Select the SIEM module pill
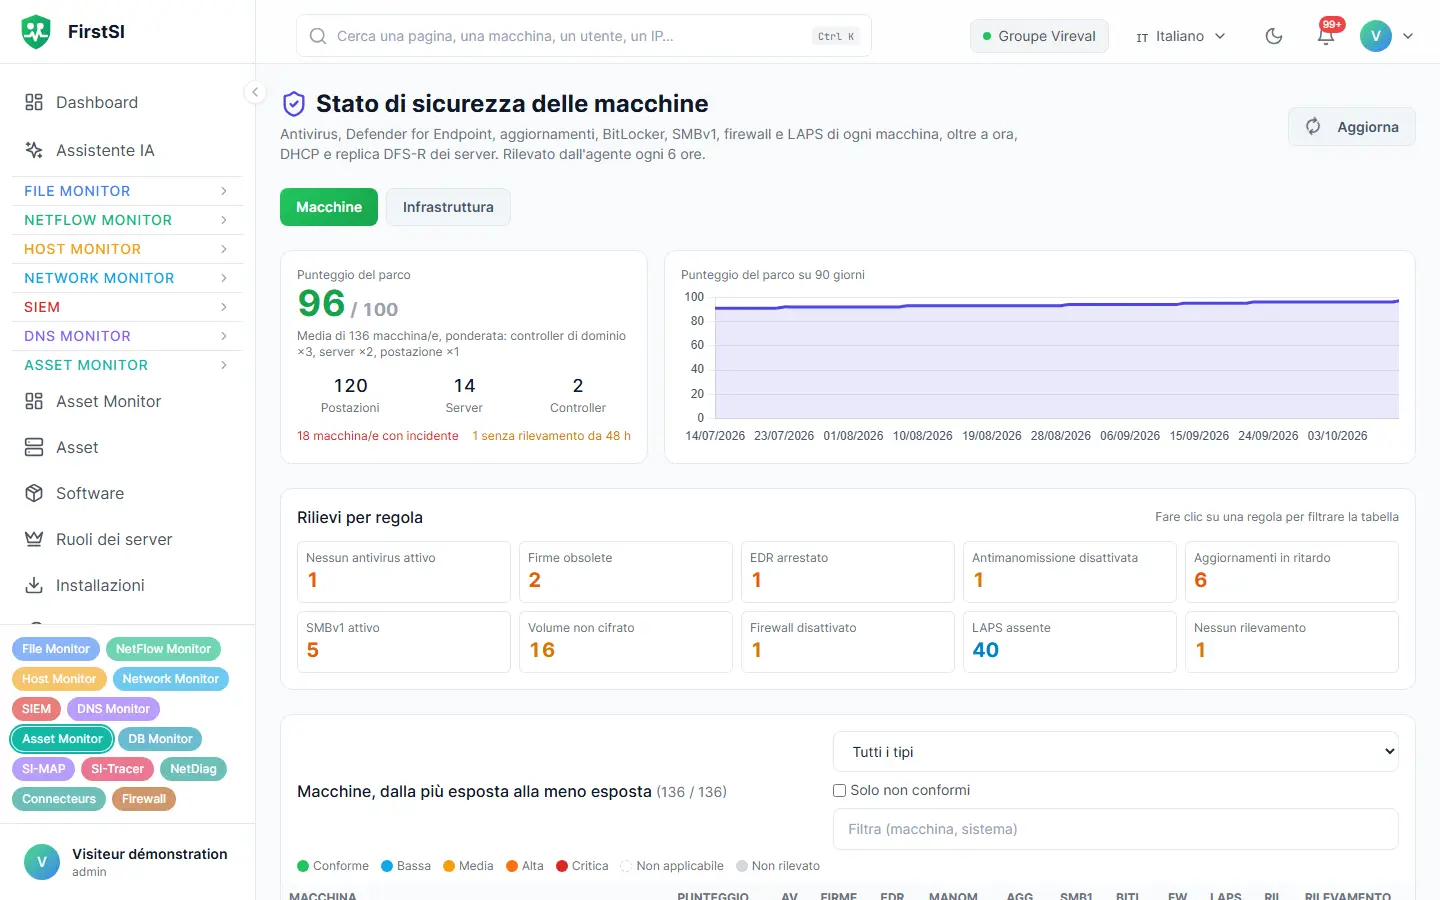 [37, 709]
